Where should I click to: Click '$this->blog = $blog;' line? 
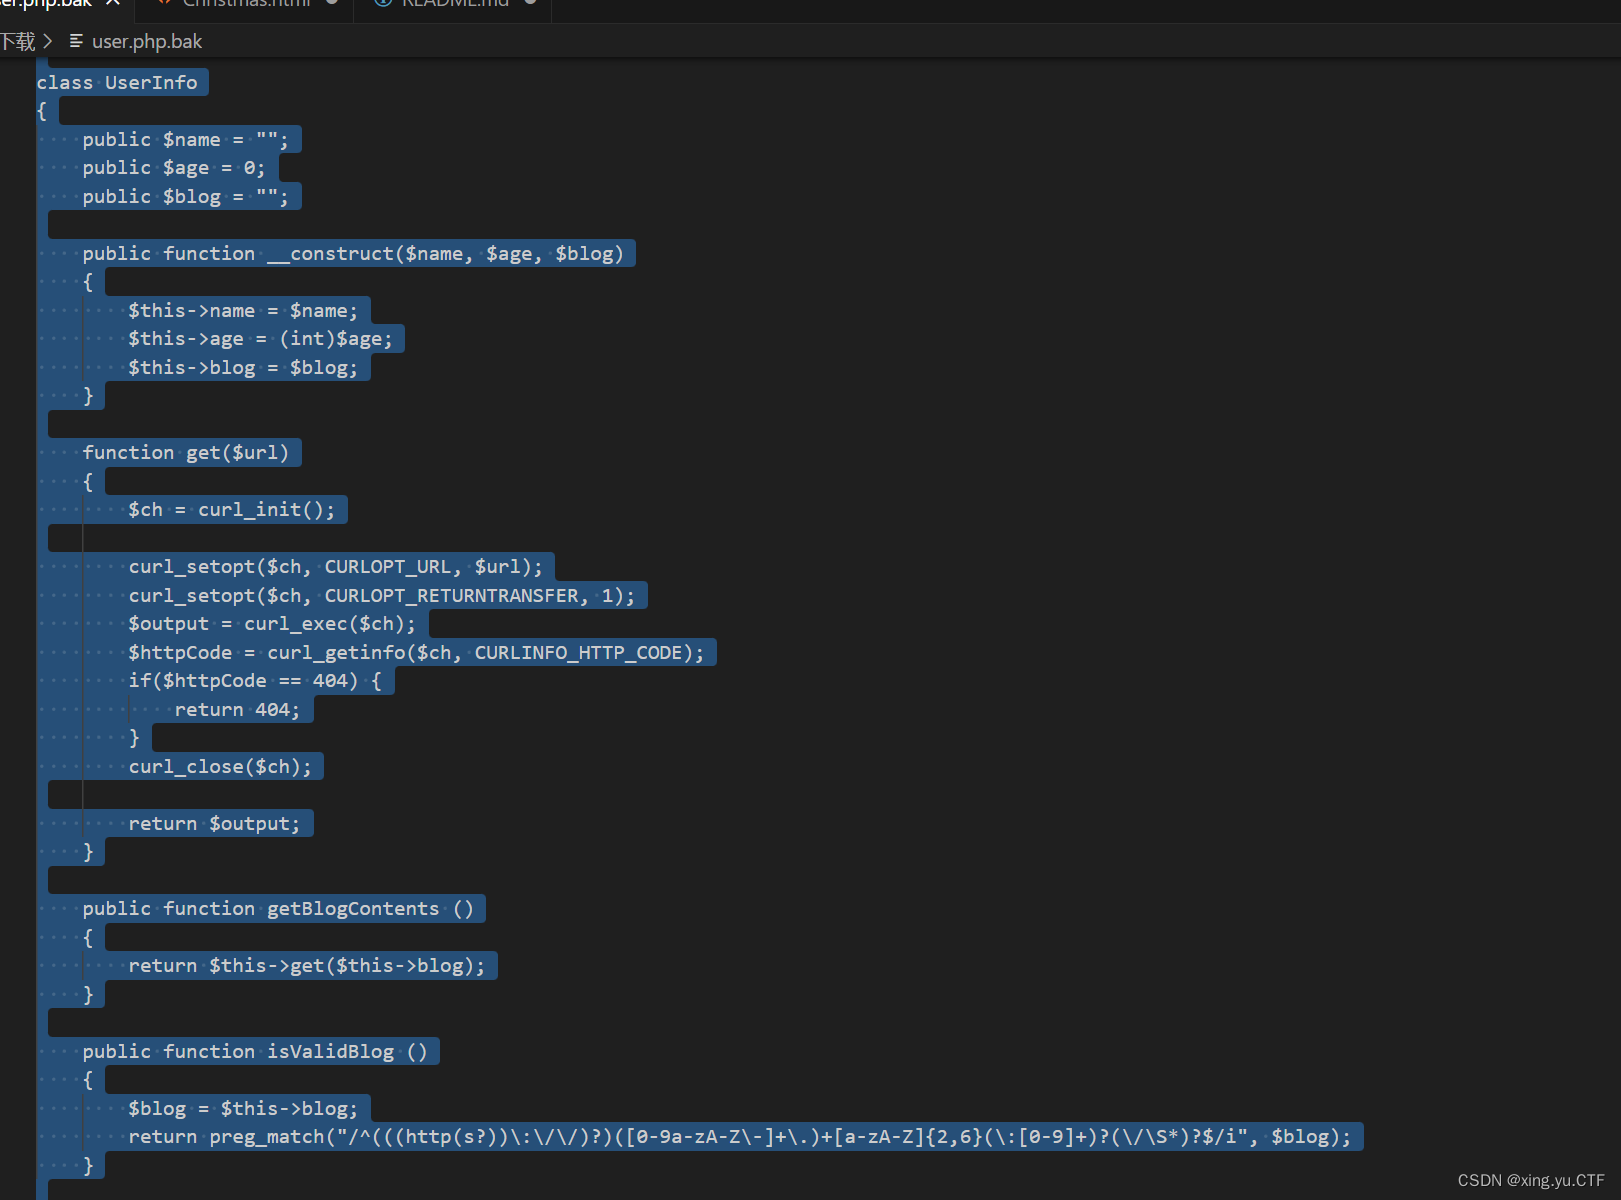pyautogui.click(x=243, y=368)
